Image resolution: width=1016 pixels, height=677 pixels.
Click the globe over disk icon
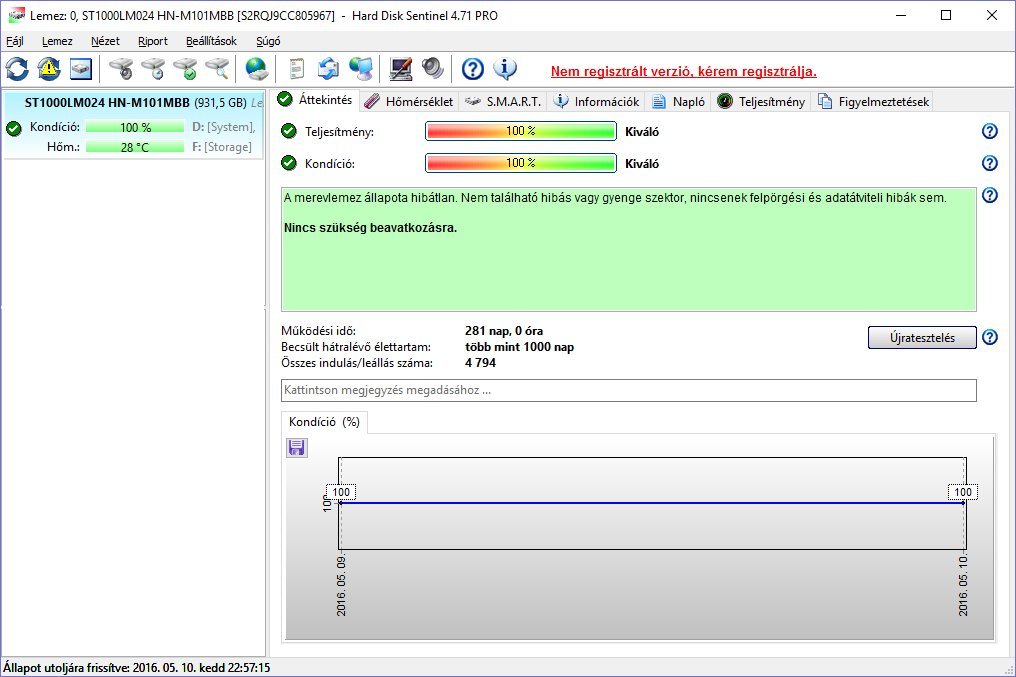pyautogui.click(x=257, y=69)
